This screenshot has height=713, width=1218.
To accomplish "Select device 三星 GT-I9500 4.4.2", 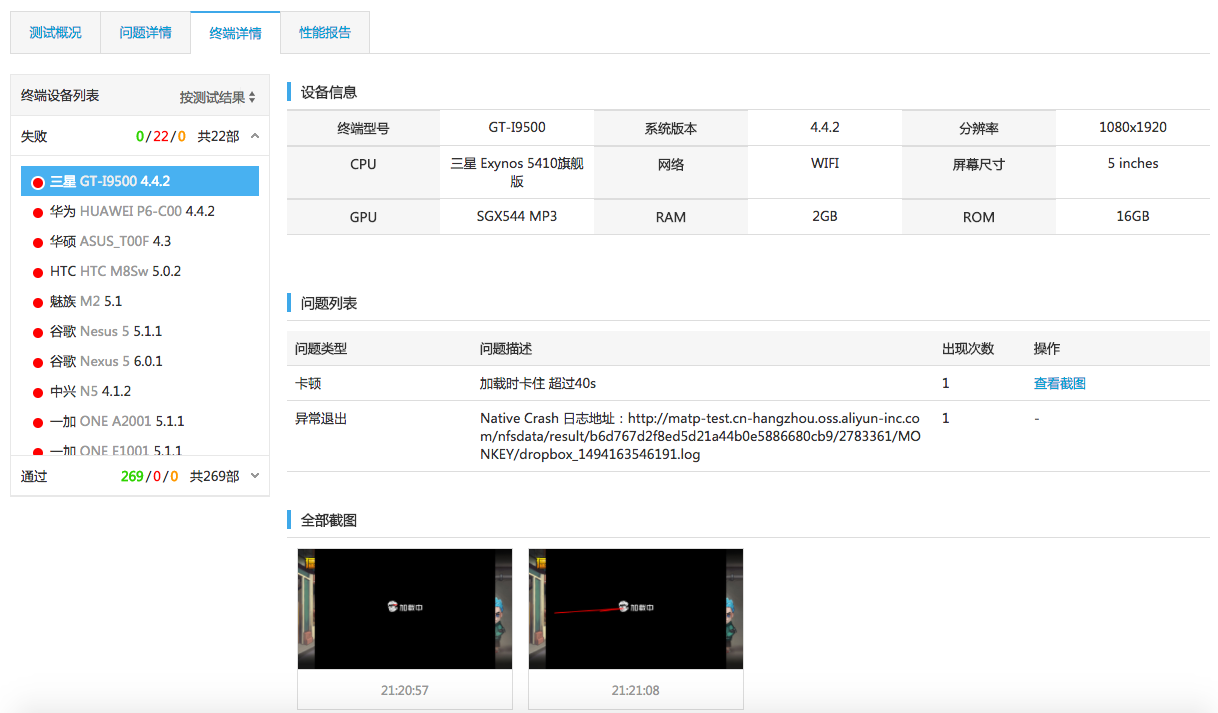I will point(140,181).
